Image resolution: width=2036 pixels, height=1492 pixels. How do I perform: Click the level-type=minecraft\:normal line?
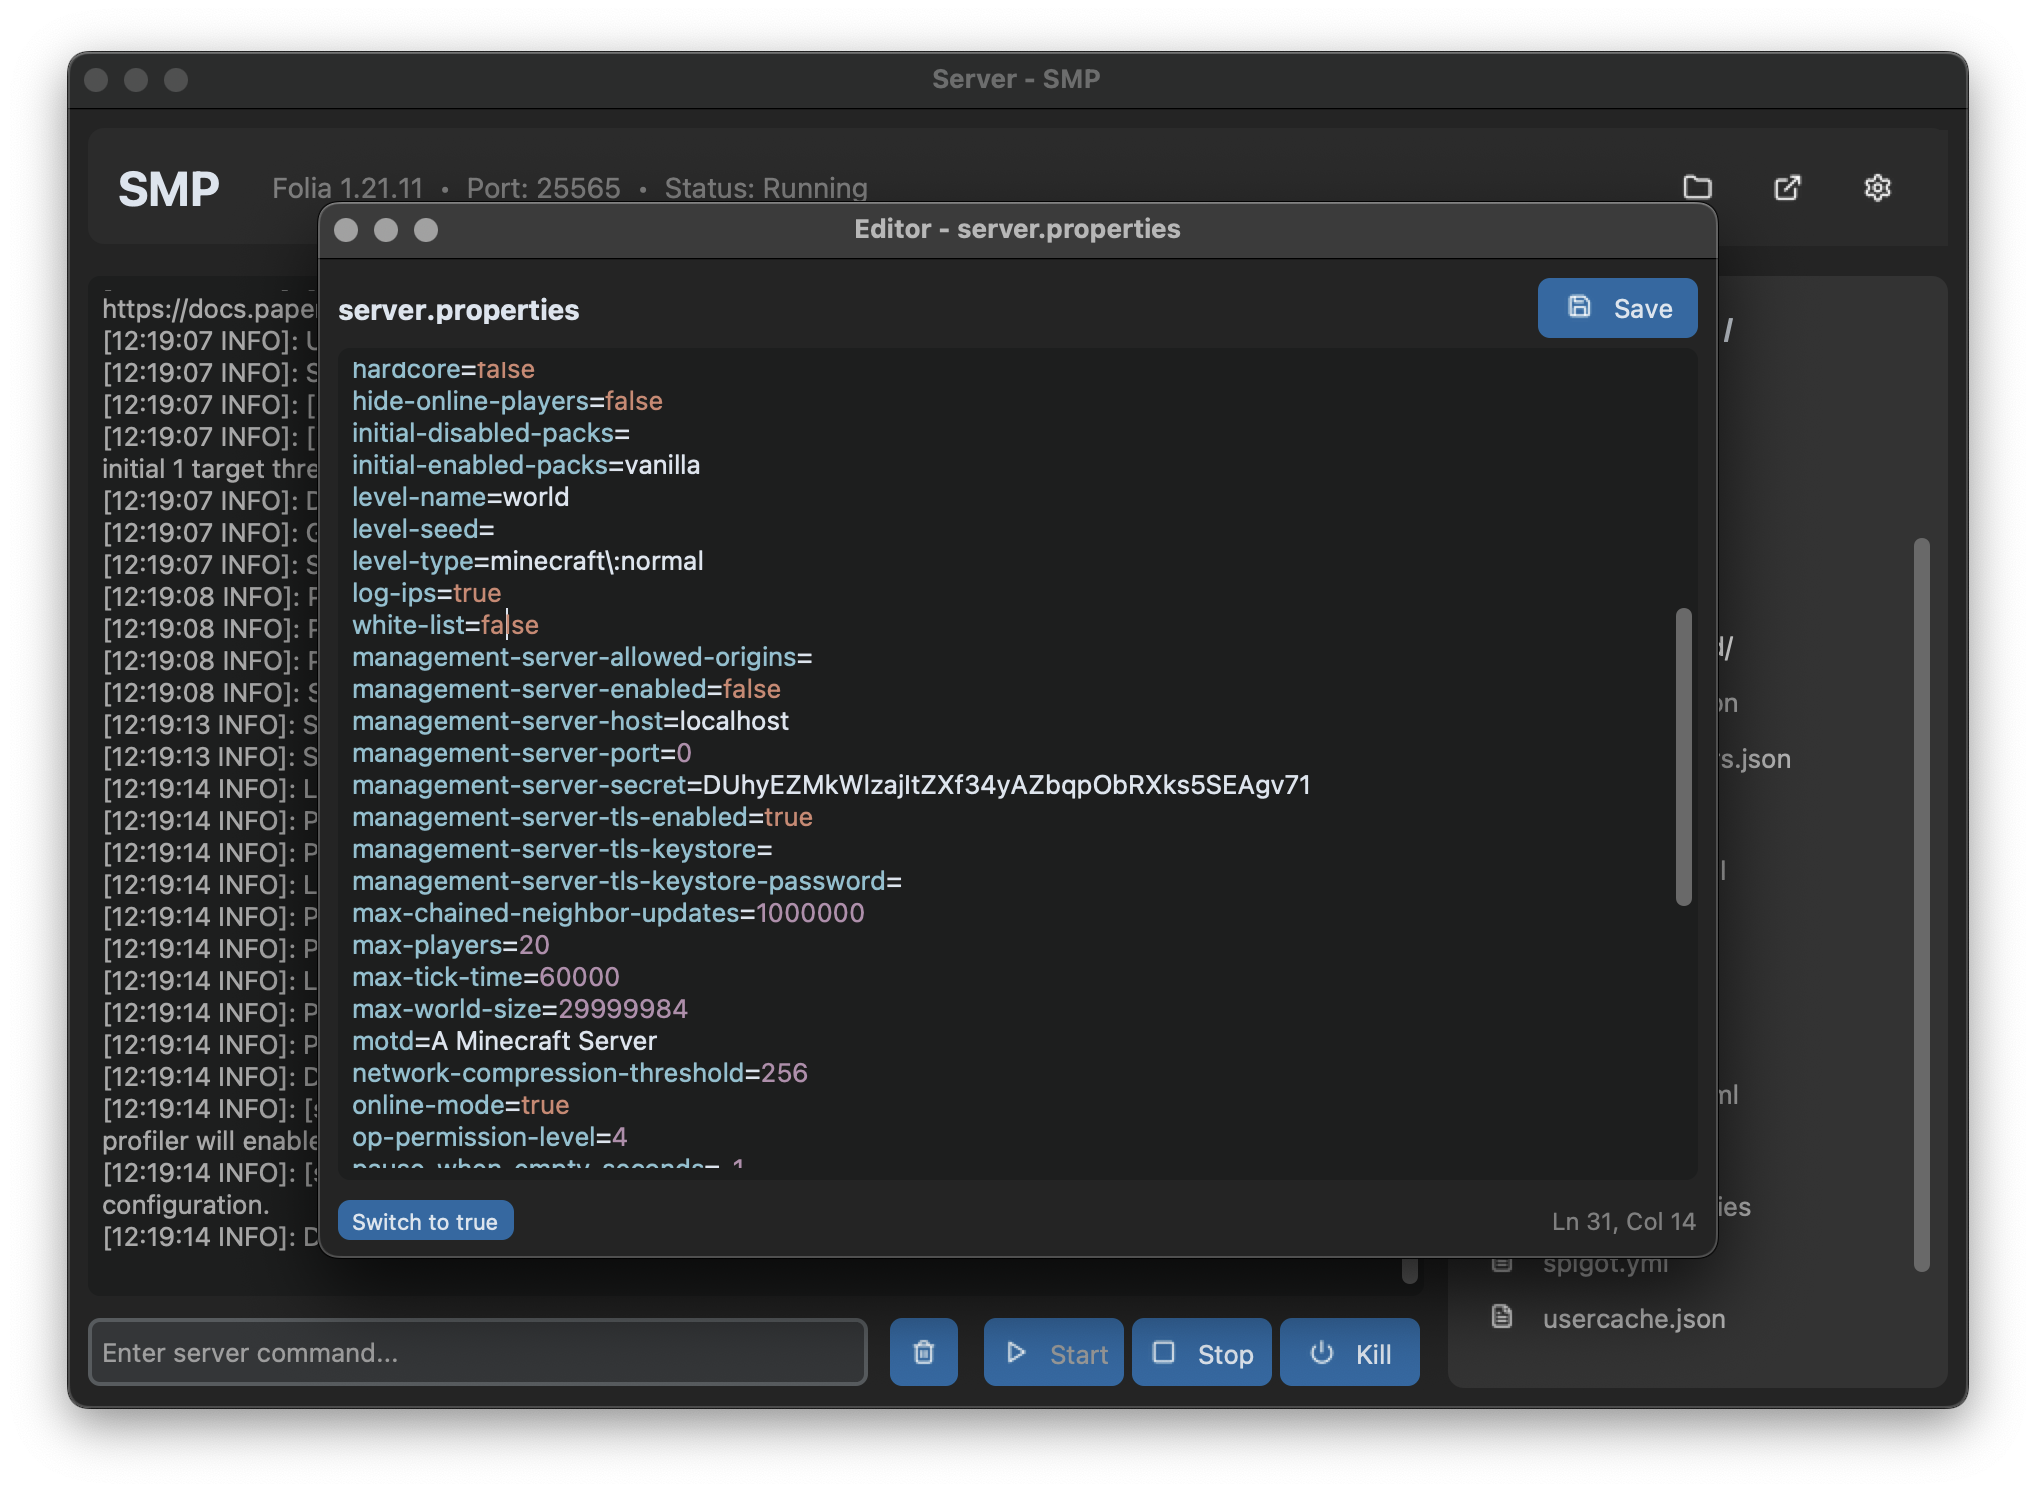click(x=527, y=561)
